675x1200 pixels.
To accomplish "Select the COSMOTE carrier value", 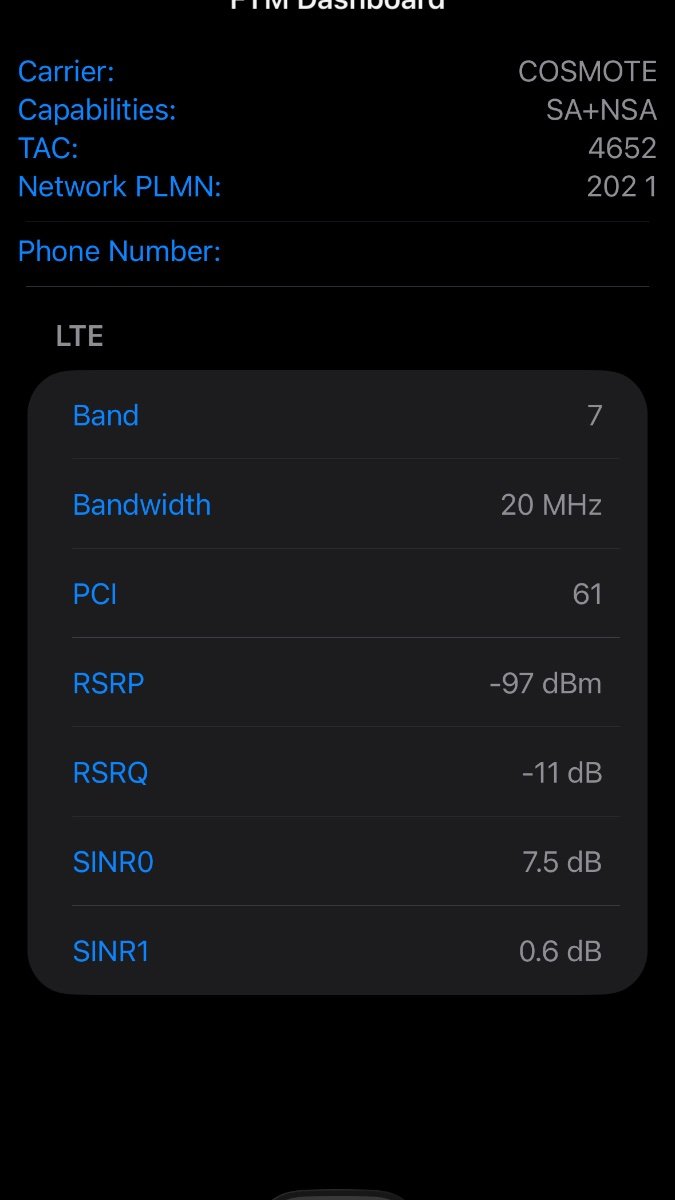I will point(587,72).
